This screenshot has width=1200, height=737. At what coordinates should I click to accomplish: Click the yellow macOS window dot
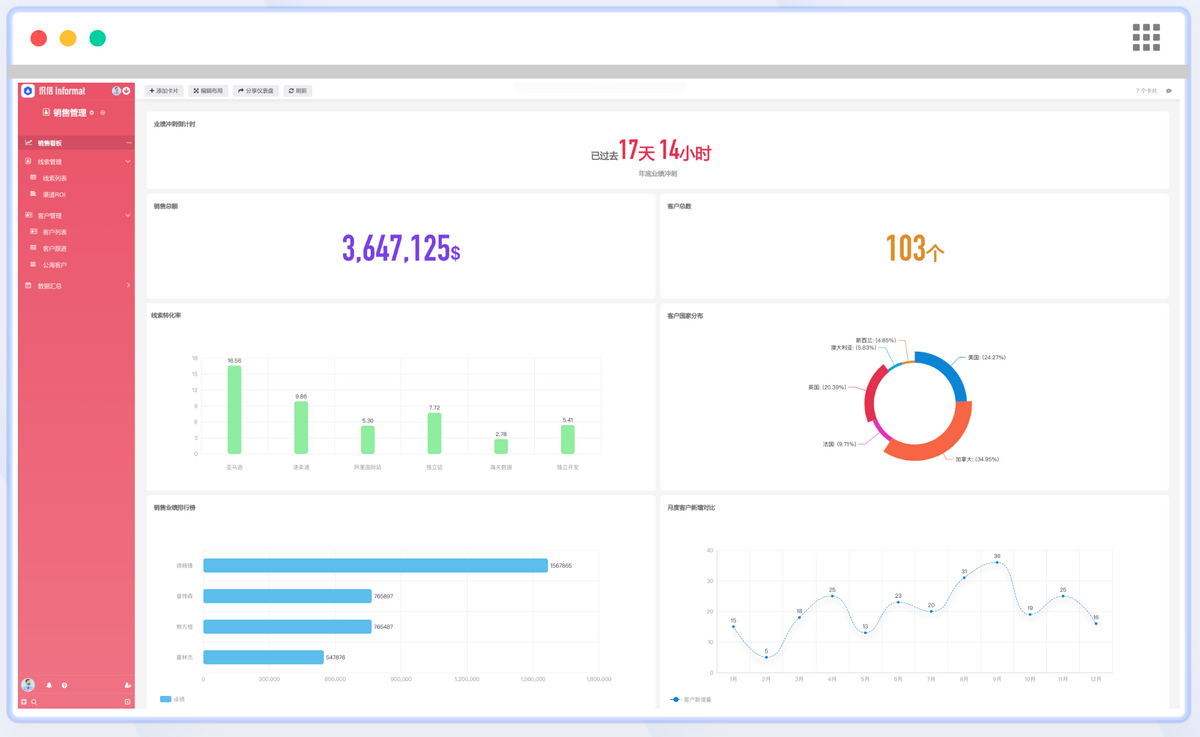pos(68,38)
